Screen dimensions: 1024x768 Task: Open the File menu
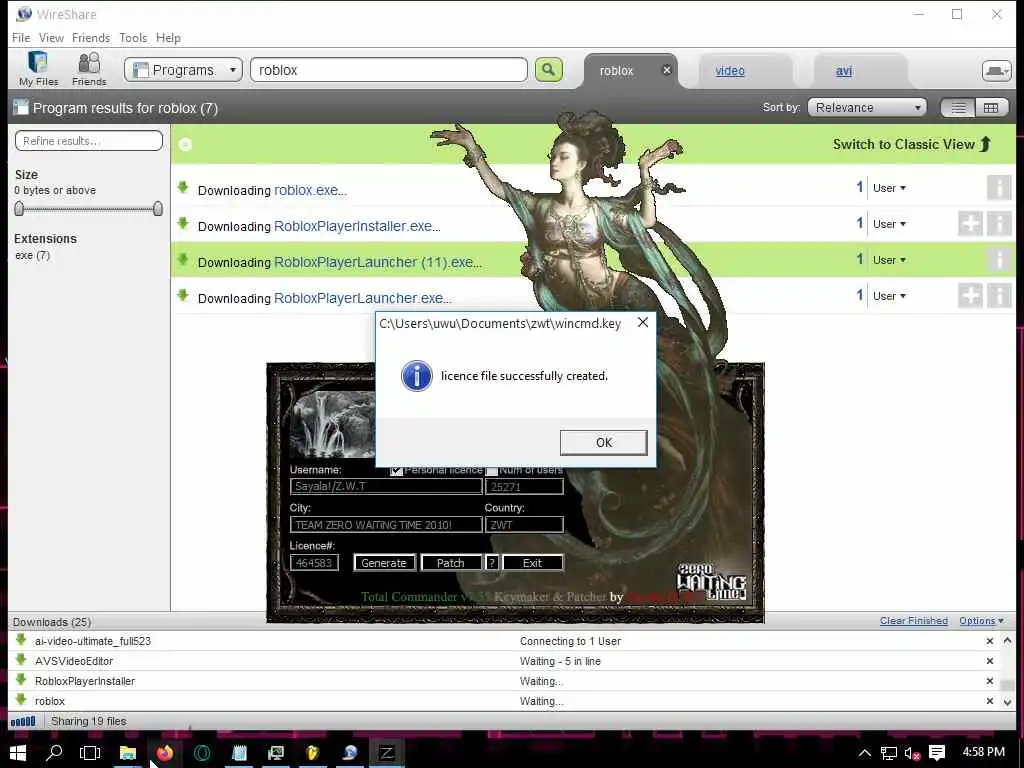(x=21, y=38)
